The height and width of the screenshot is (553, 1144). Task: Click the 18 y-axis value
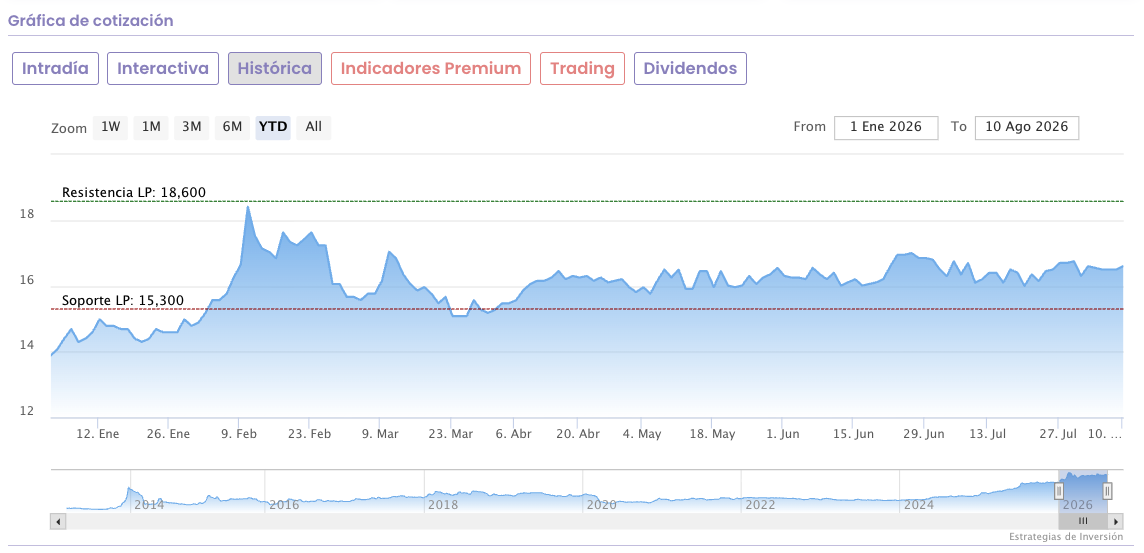pyautogui.click(x=27, y=215)
